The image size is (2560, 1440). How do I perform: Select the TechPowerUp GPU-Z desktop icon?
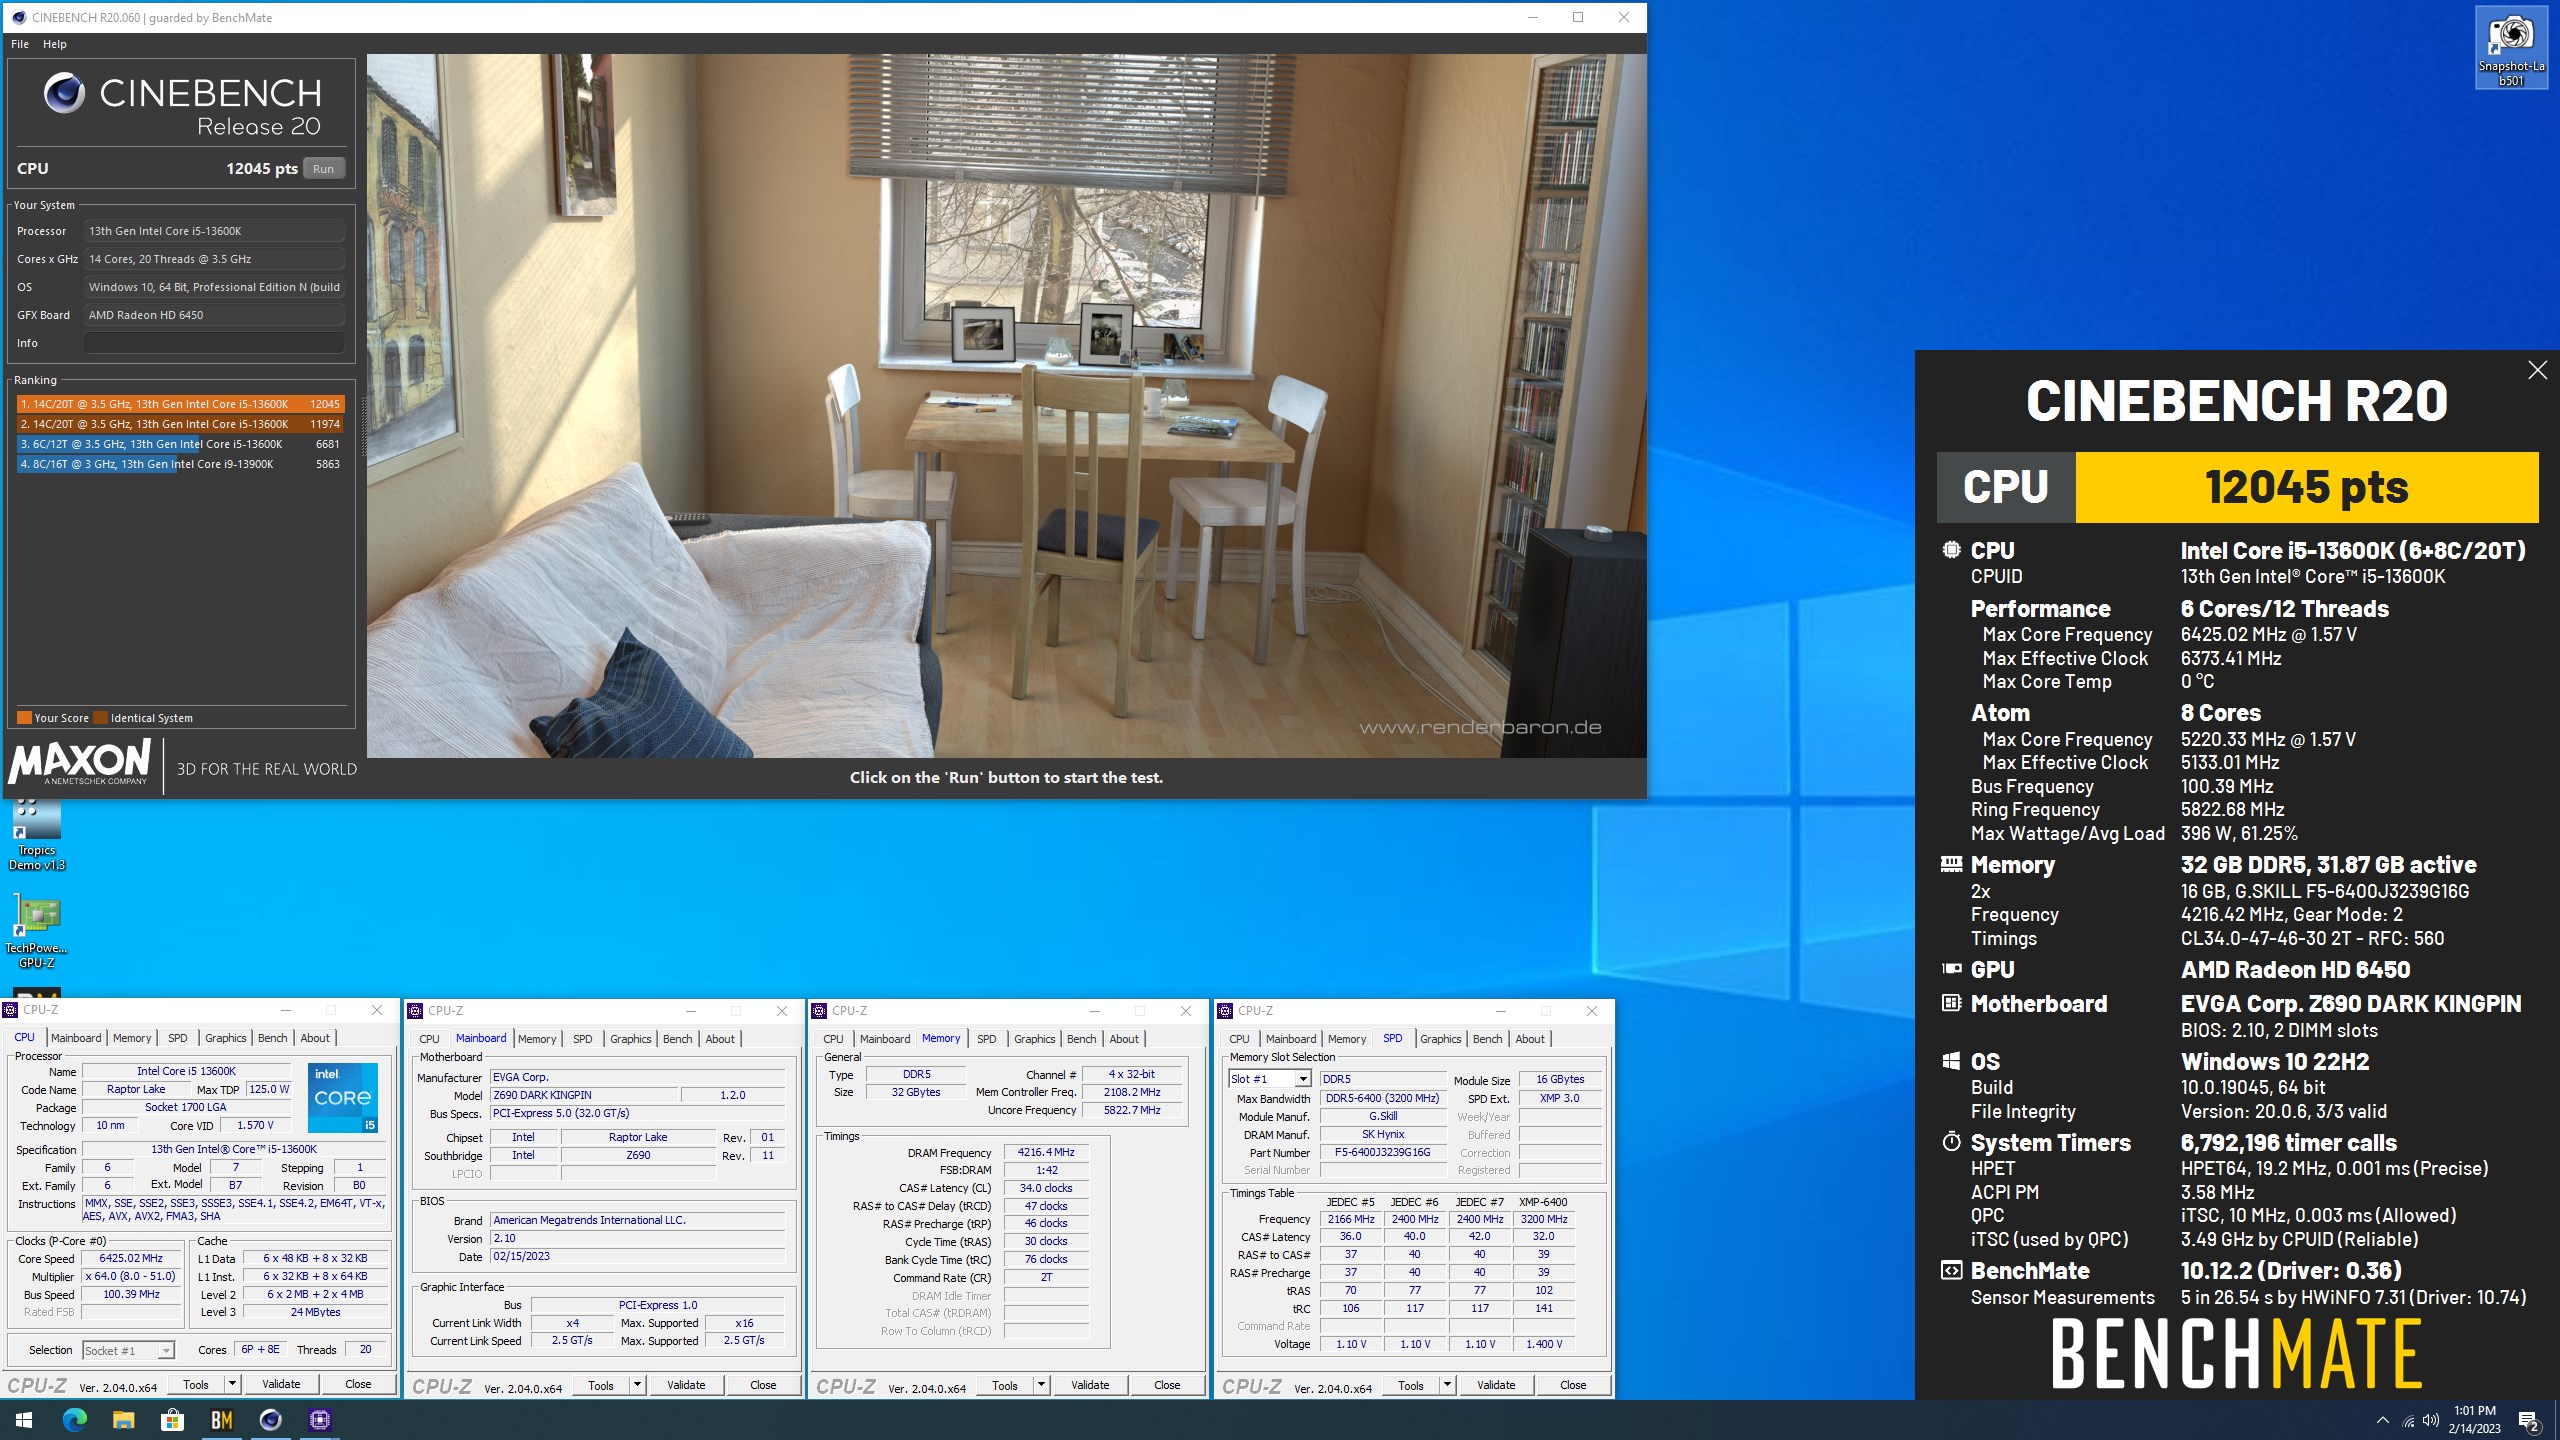coord(36,932)
